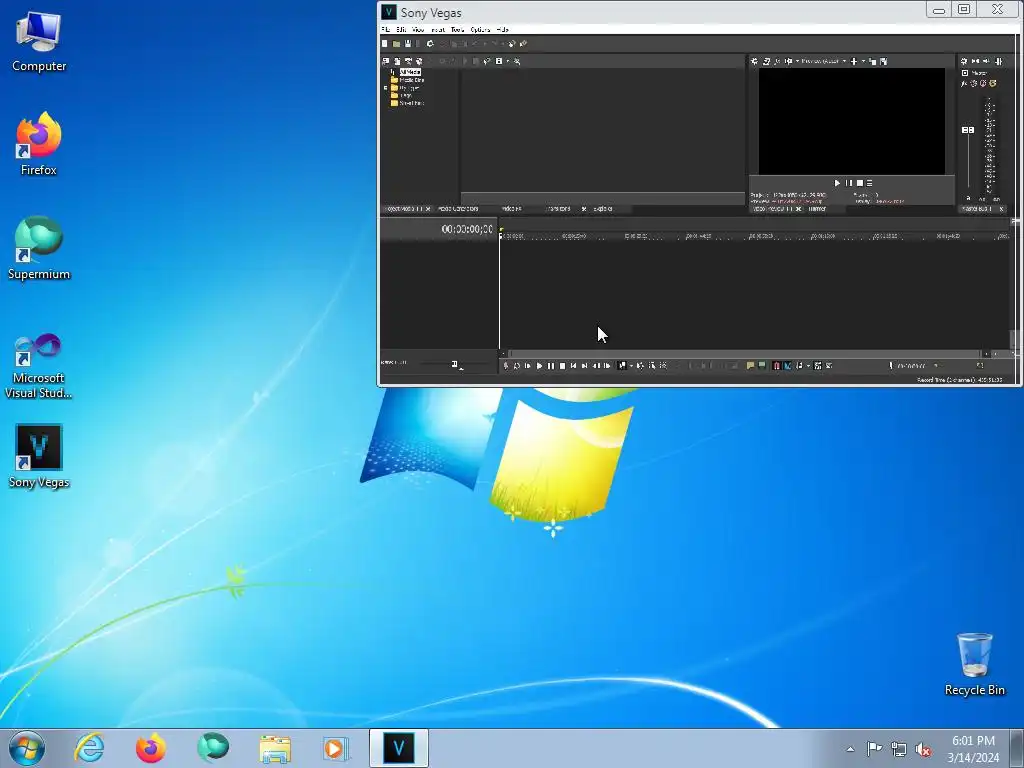
Task: Click the Split Screen View icon
Action: coord(788,61)
